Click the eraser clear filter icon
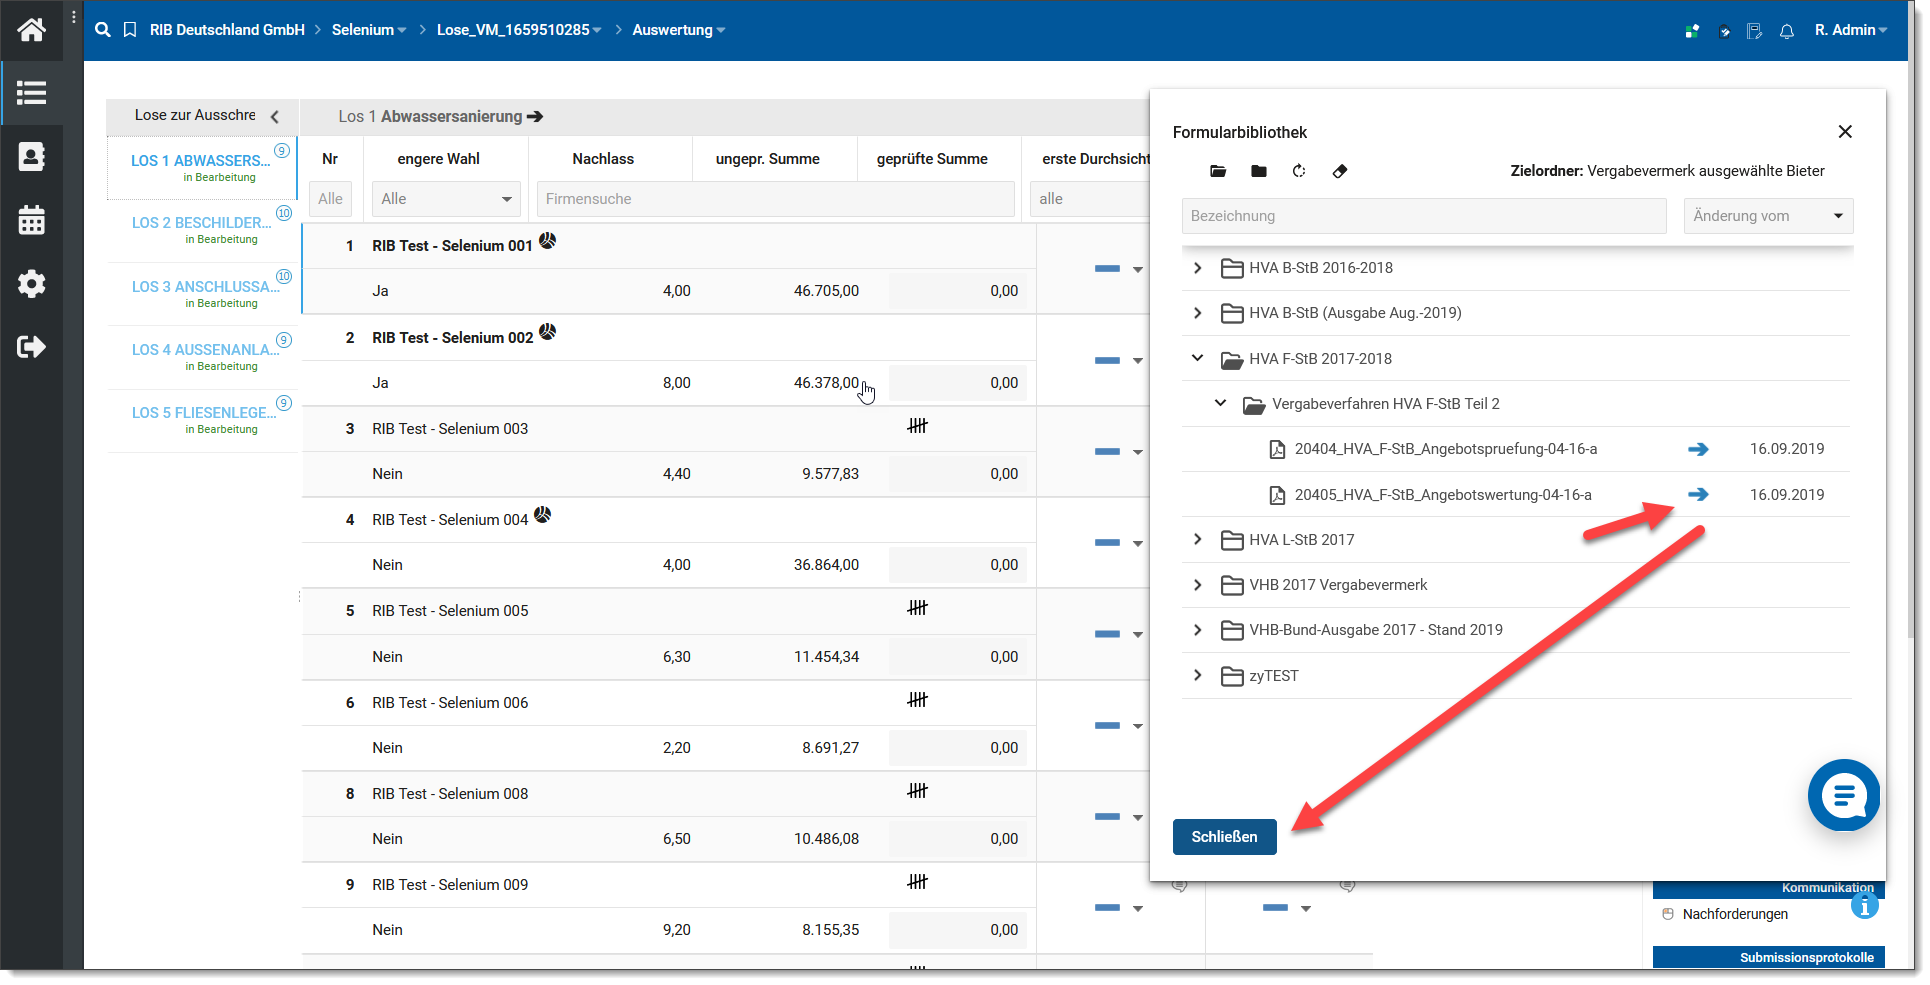This screenshot has height=985, width=1930. 1340,171
